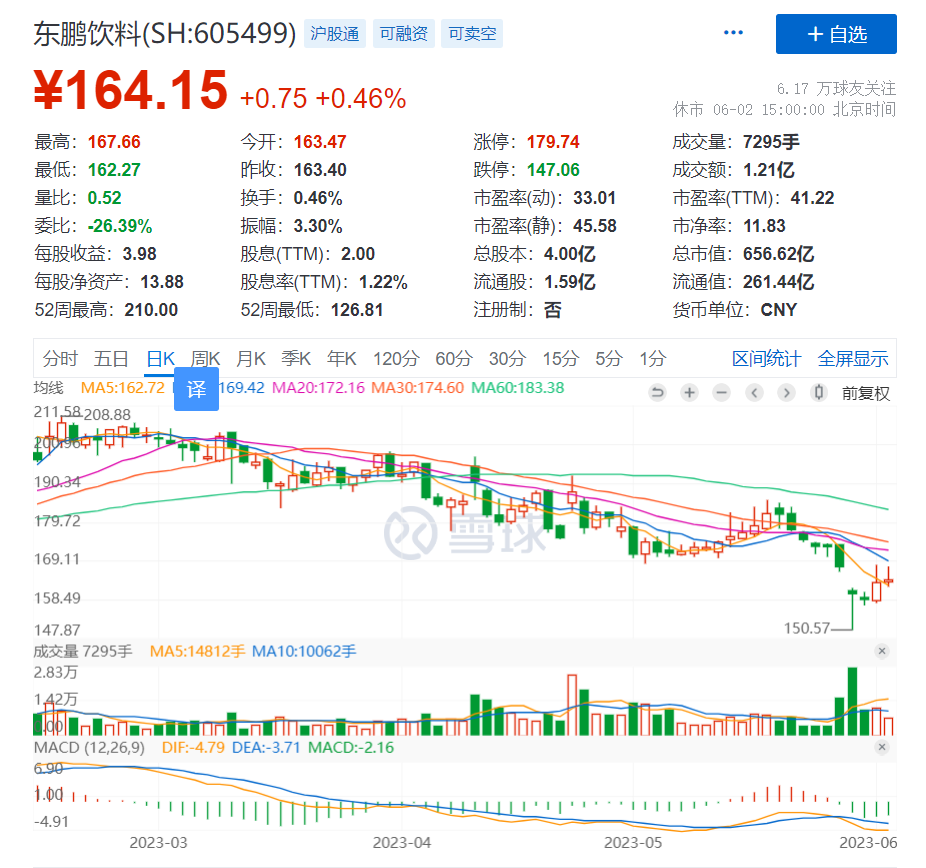Click the volume MA5:14812手 label

(x=197, y=651)
